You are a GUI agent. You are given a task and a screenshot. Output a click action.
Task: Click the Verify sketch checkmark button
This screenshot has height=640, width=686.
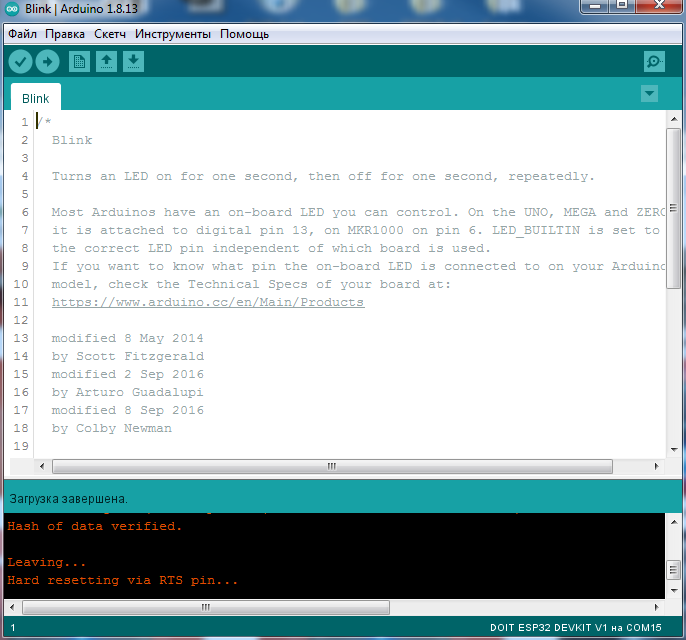(x=20, y=62)
